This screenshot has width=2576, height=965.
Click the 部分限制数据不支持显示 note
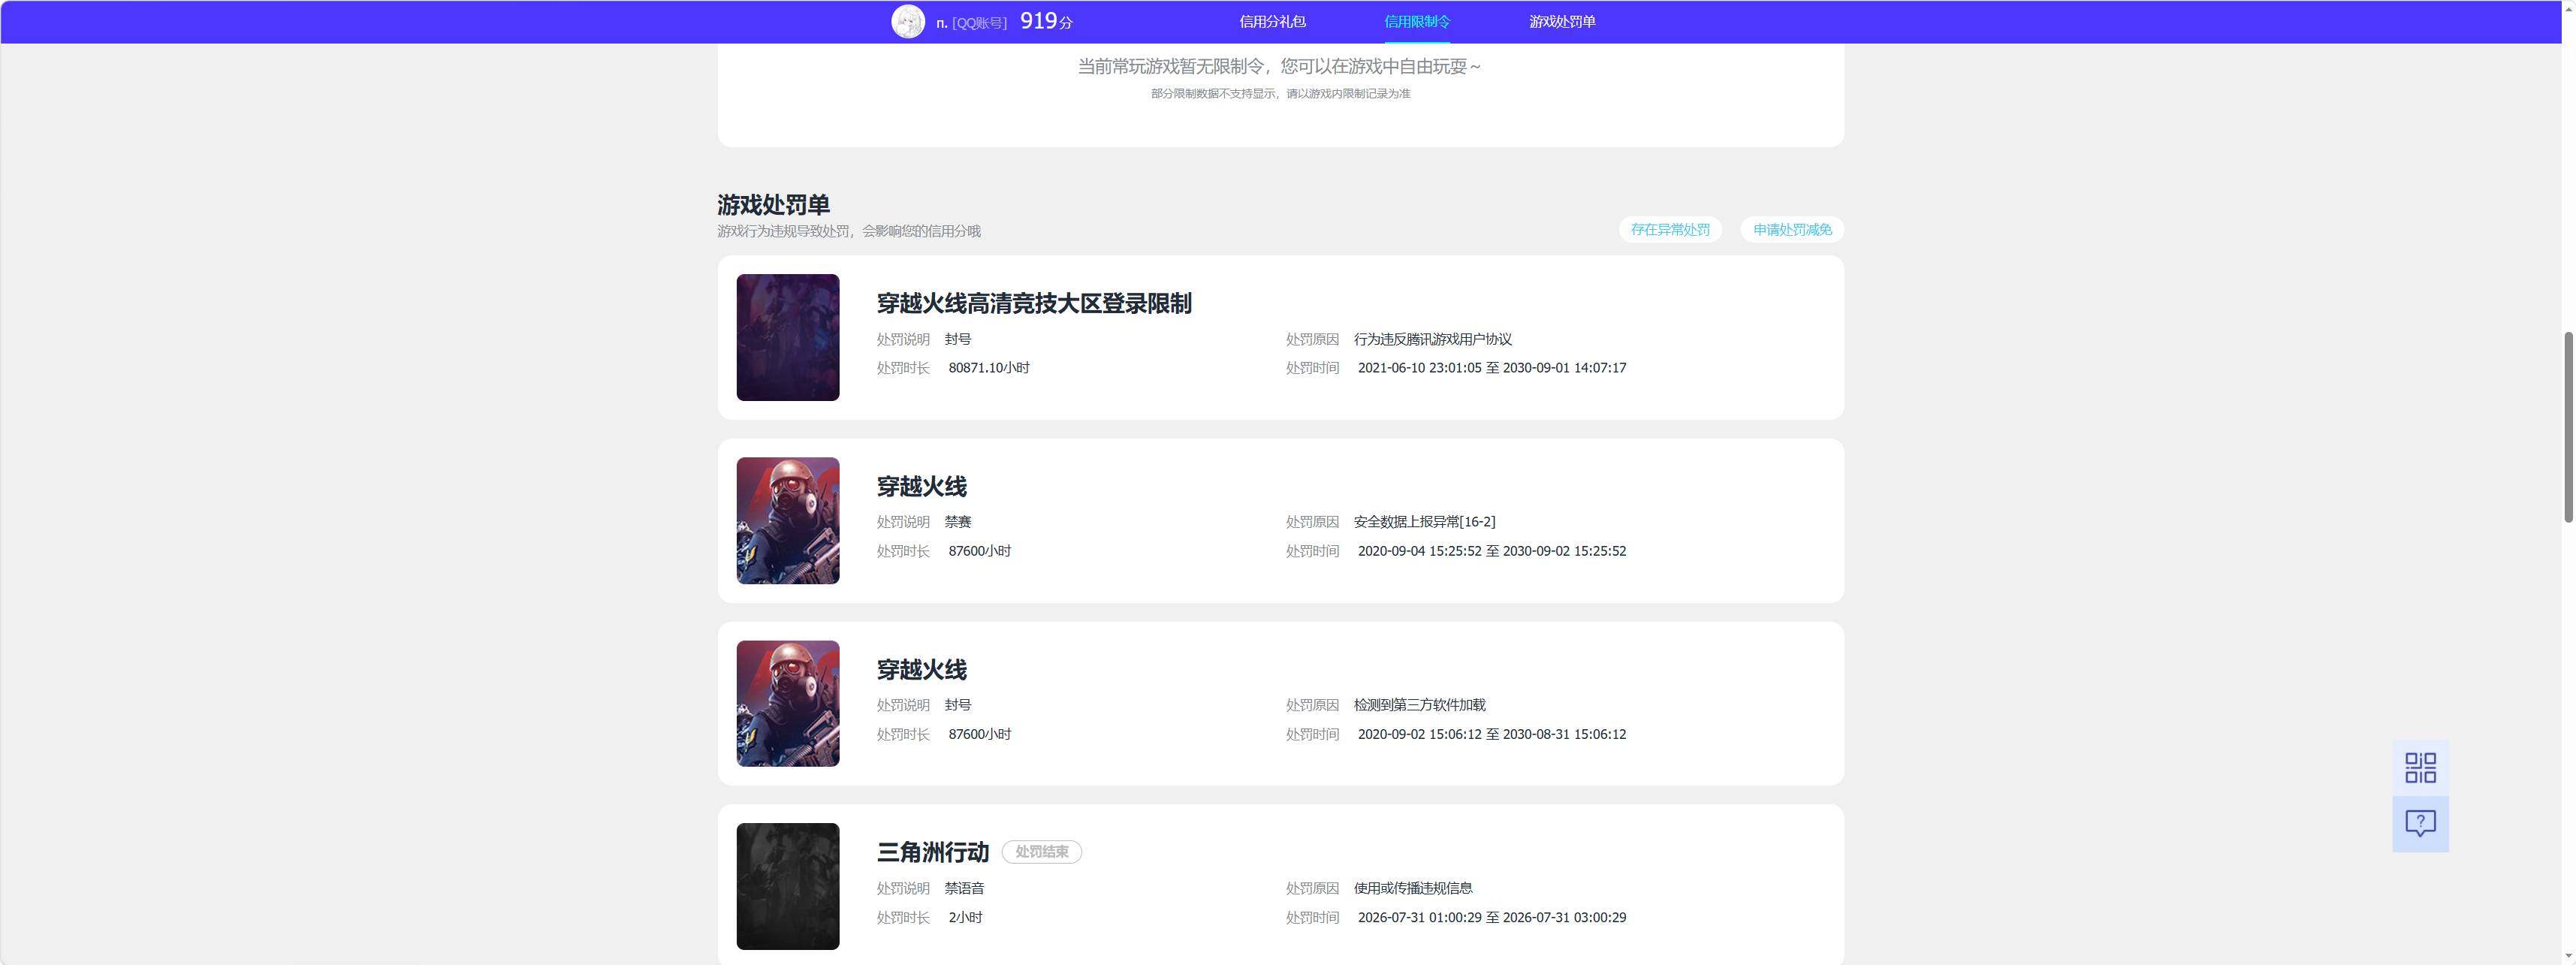1280,94
